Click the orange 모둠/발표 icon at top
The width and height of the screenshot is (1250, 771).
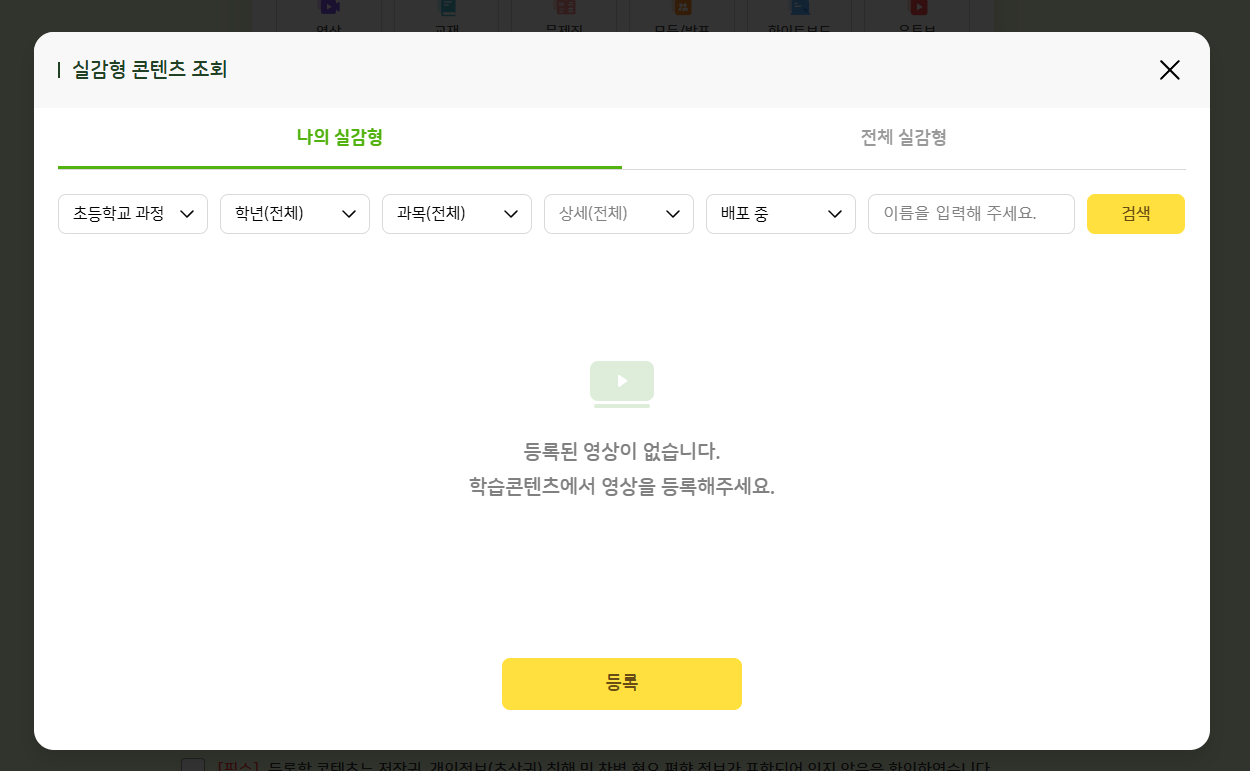(x=683, y=8)
